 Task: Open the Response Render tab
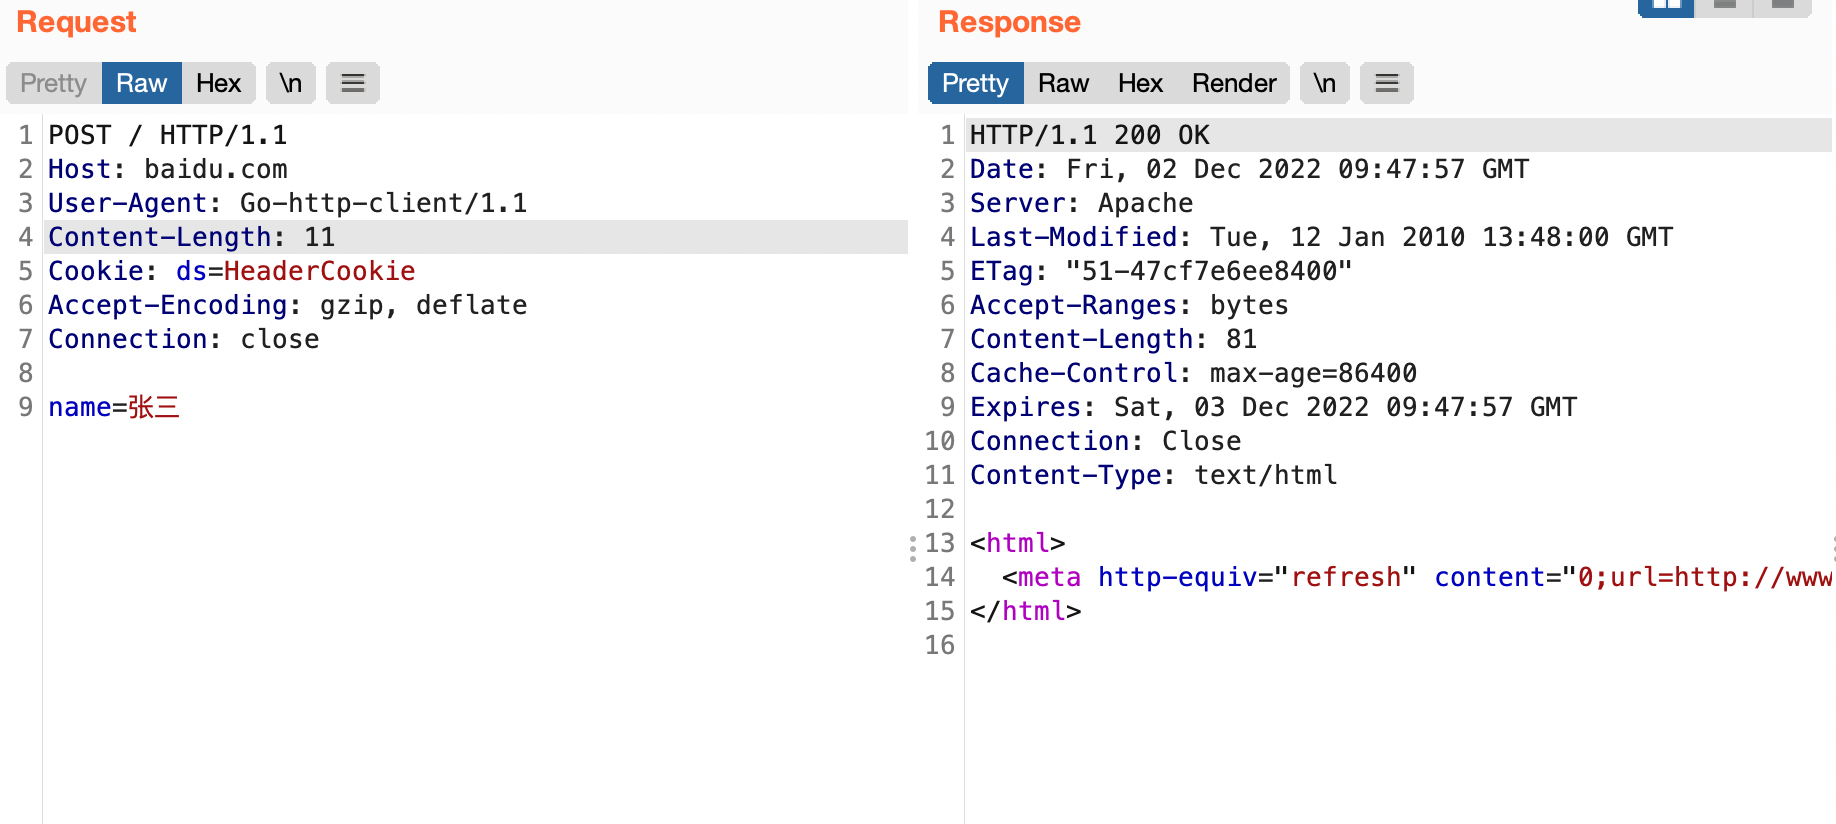point(1234,83)
